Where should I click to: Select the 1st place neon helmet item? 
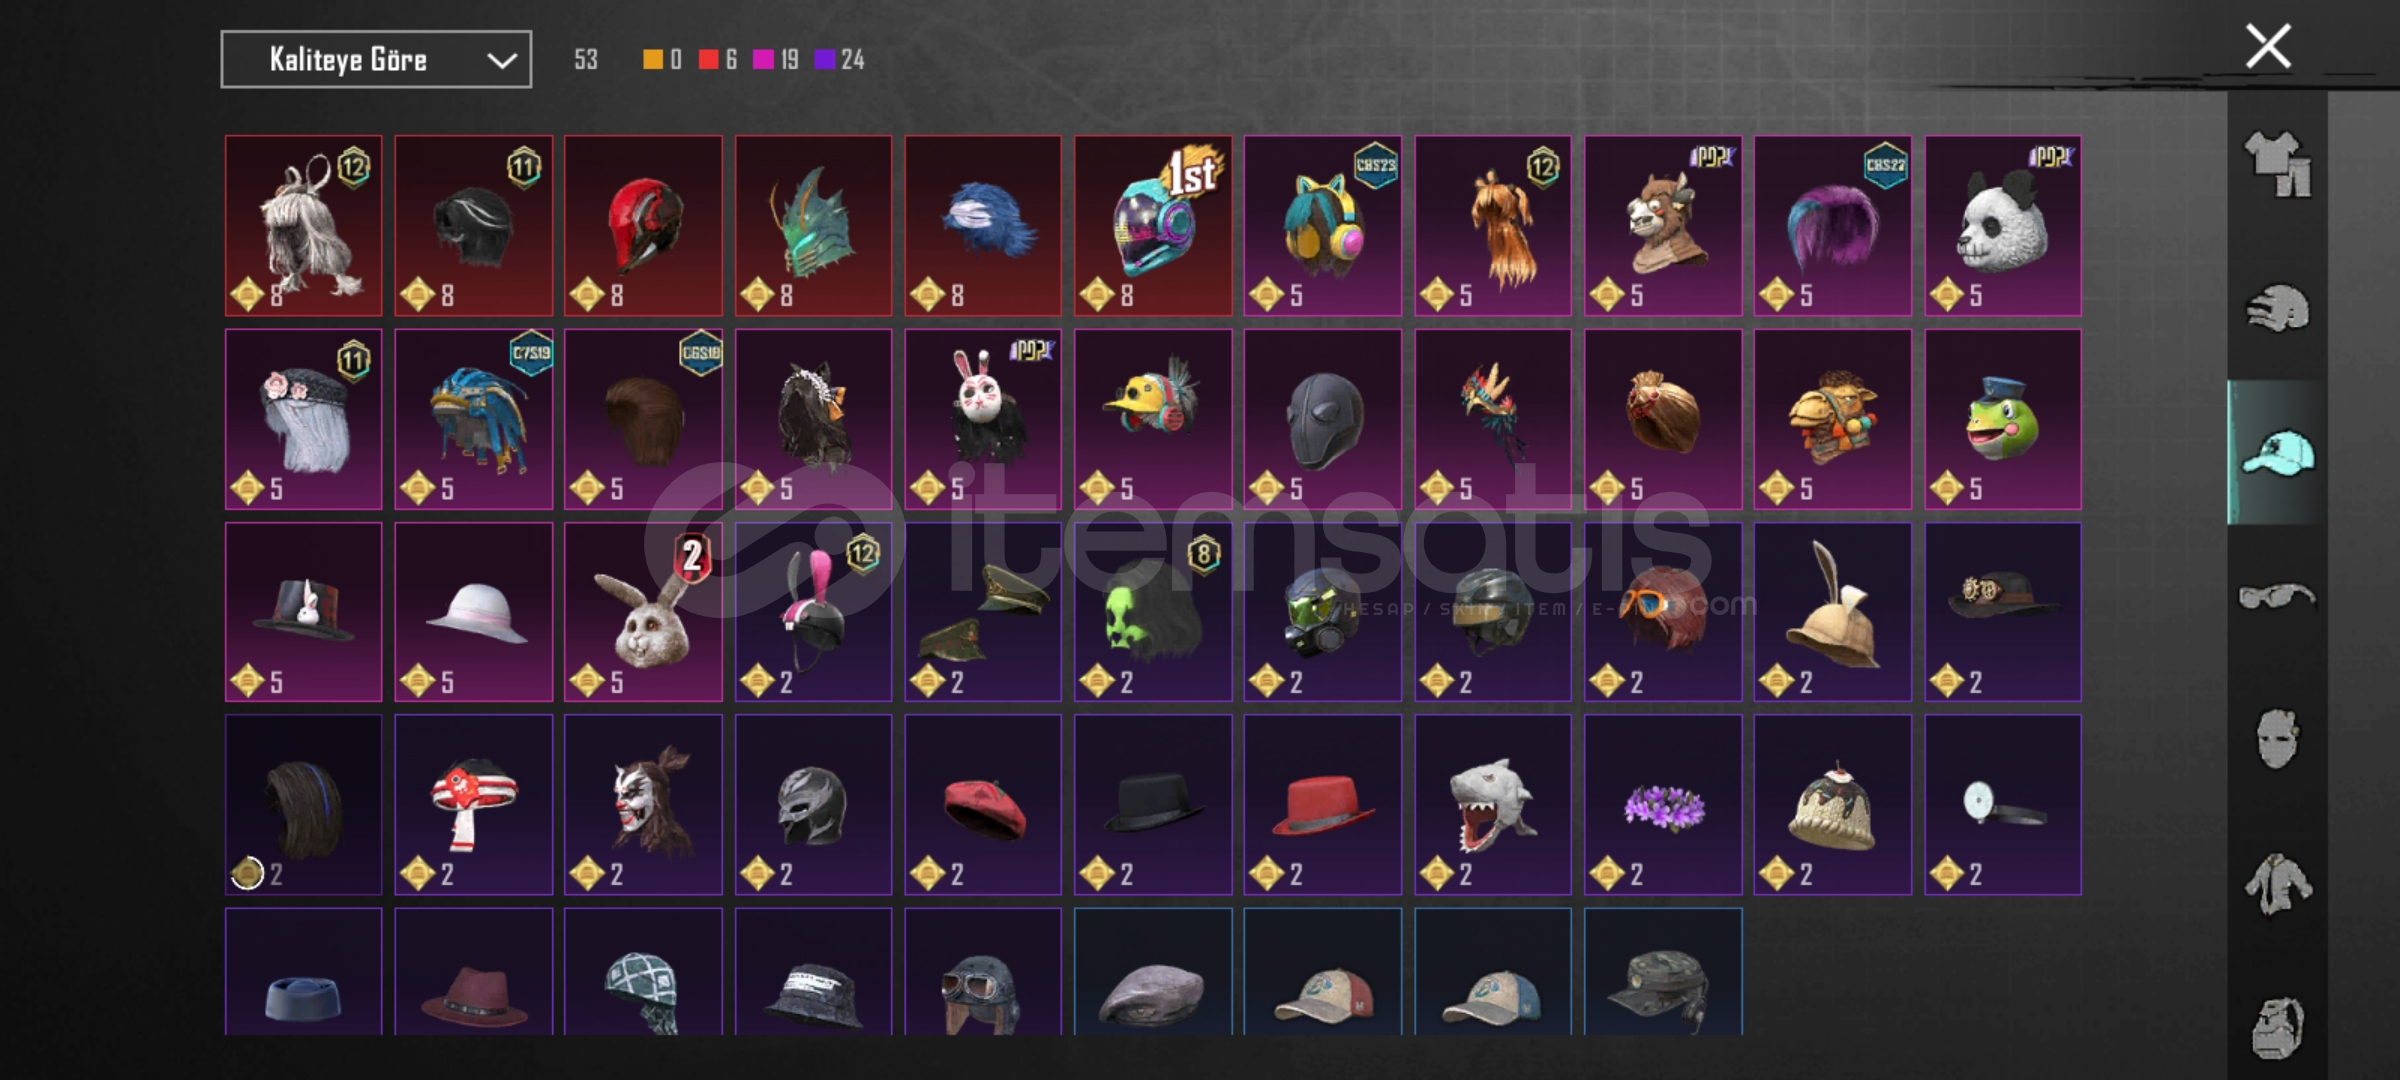pyautogui.click(x=1153, y=226)
